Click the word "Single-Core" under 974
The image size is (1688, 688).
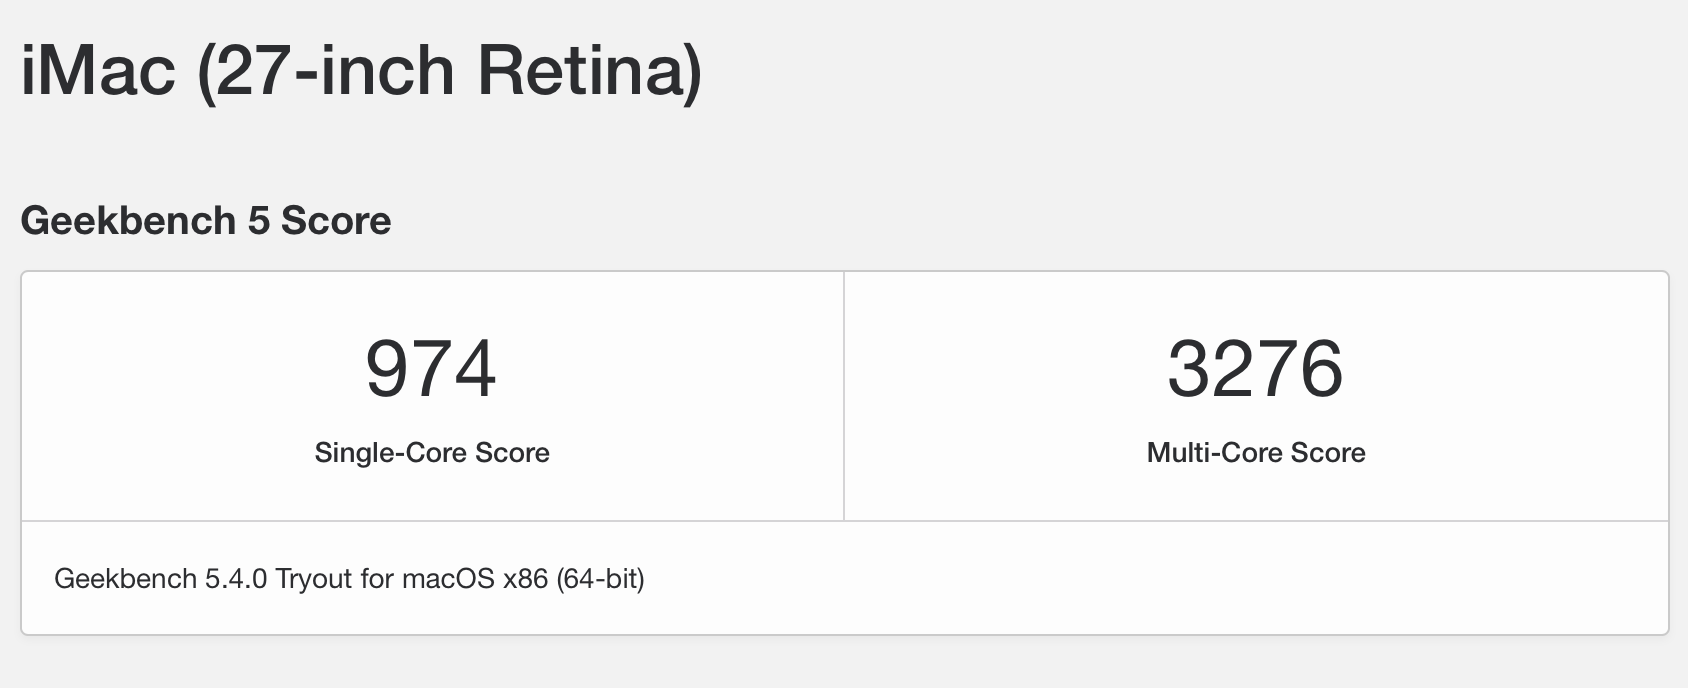(391, 453)
